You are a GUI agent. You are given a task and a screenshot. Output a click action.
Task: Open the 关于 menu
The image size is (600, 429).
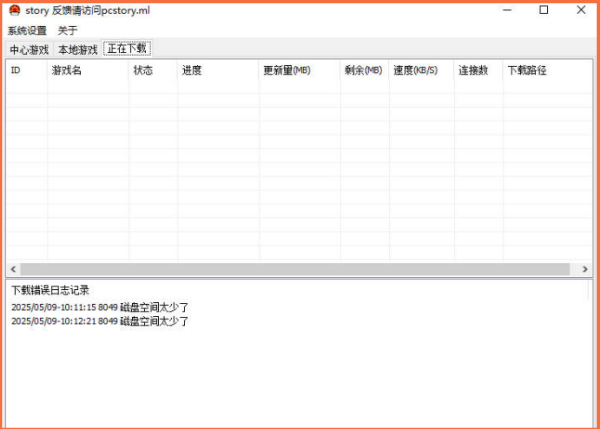68,31
